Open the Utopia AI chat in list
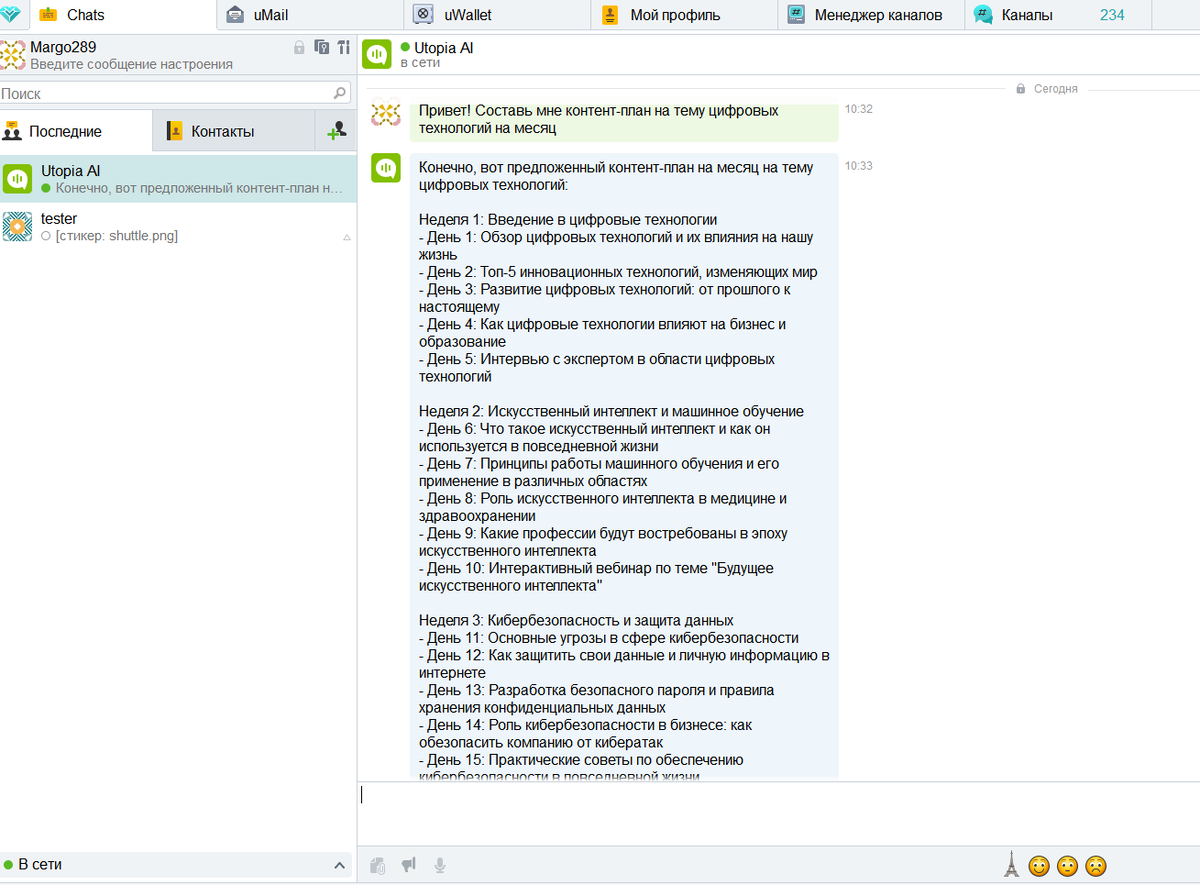This screenshot has height=885, width=1200. pos(178,179)
